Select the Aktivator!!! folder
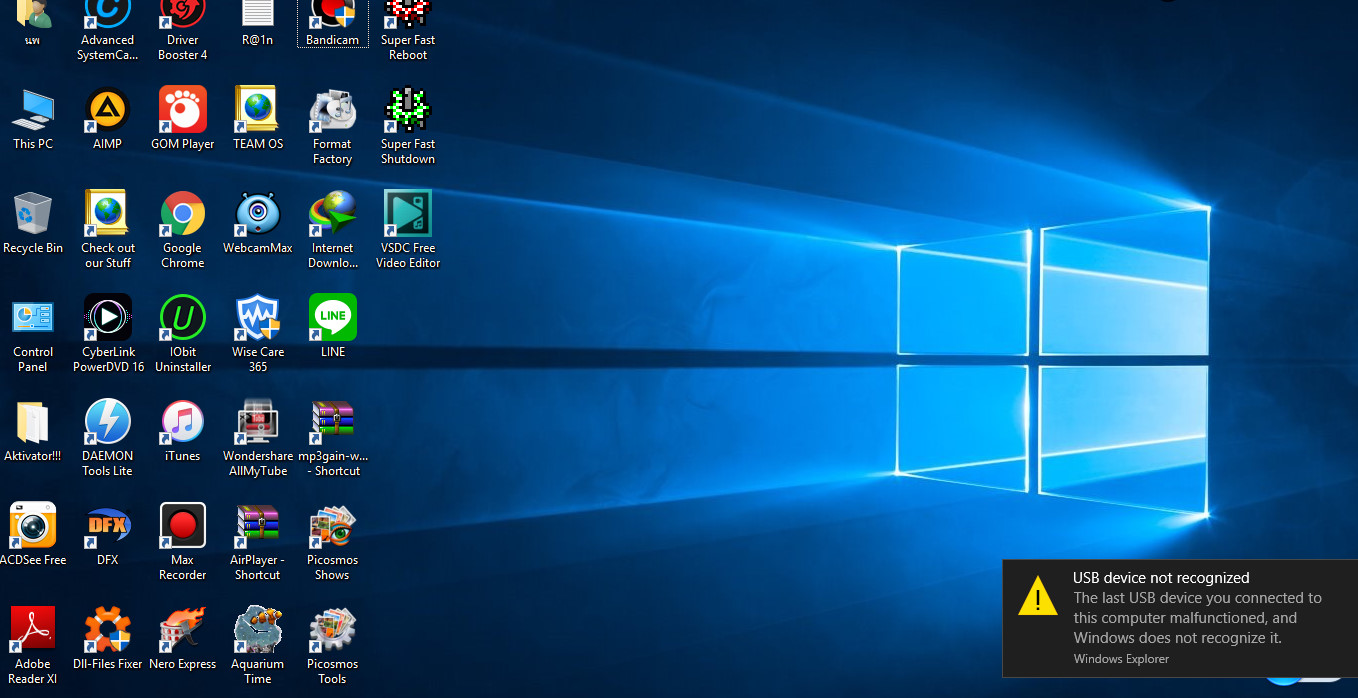Viewport: 1358px width, 698px height. (x=33, y=422)
